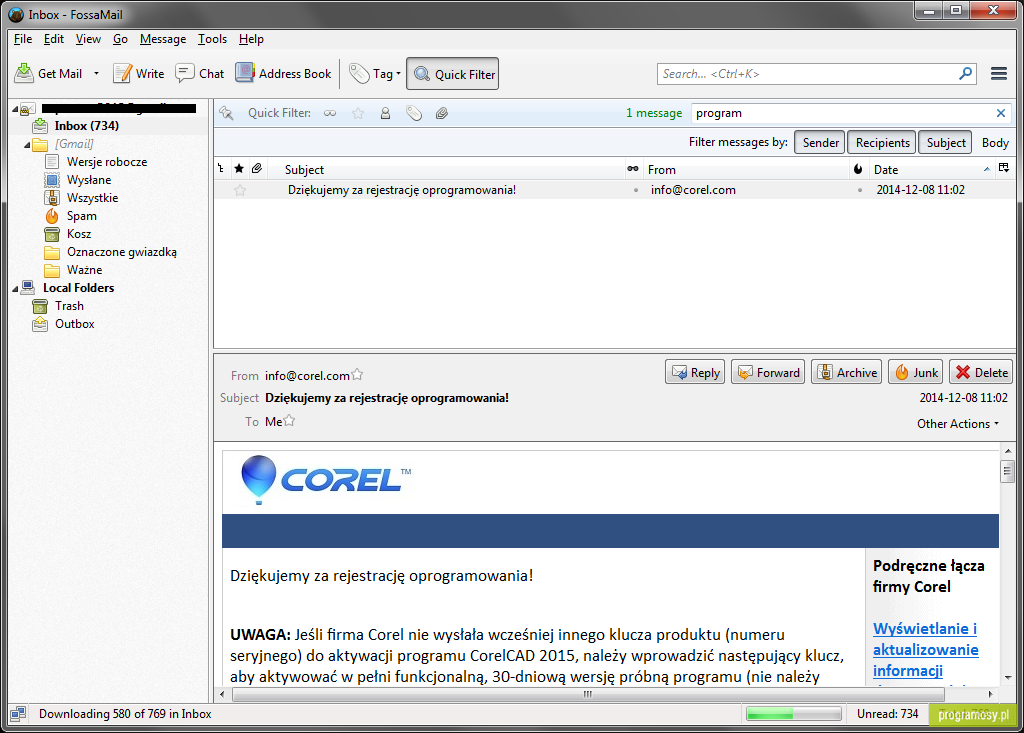
Task: Toggle the contacts quick filter icon
Action: [385, 113]
